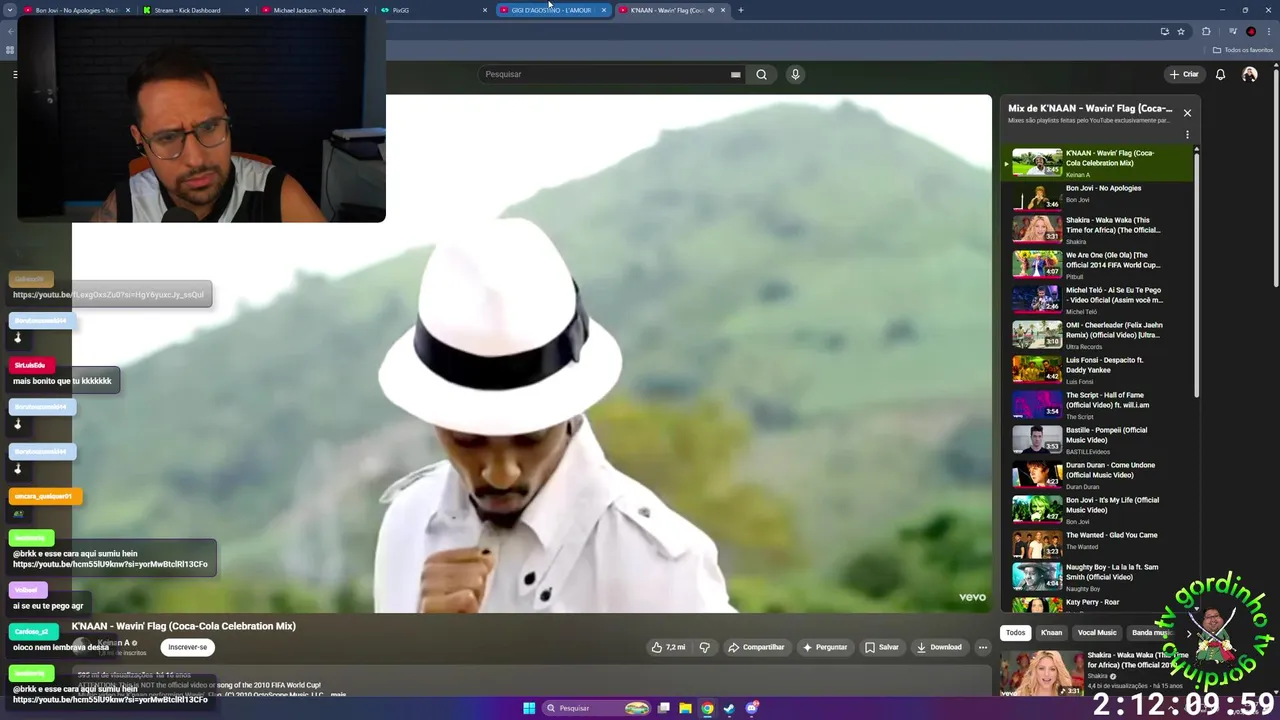The height and width of the screenshot is (720, 1280).
Task: Mute the K'NAAN tab via speaker icon
Action: coord(711,10)
